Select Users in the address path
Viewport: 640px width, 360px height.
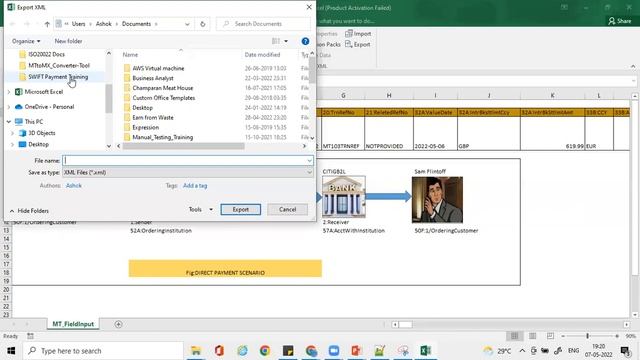coord(78,24)
